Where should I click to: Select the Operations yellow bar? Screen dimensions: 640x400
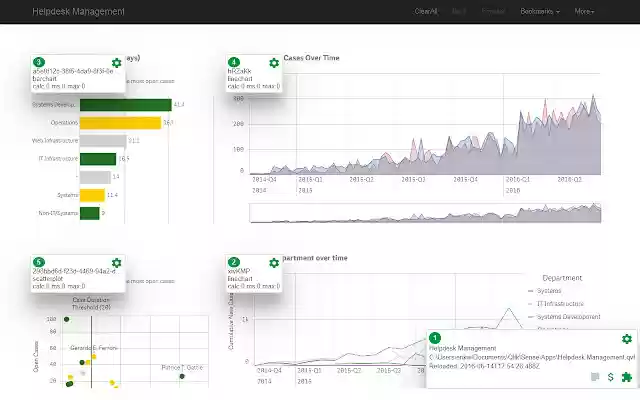[x=120, y=123]
